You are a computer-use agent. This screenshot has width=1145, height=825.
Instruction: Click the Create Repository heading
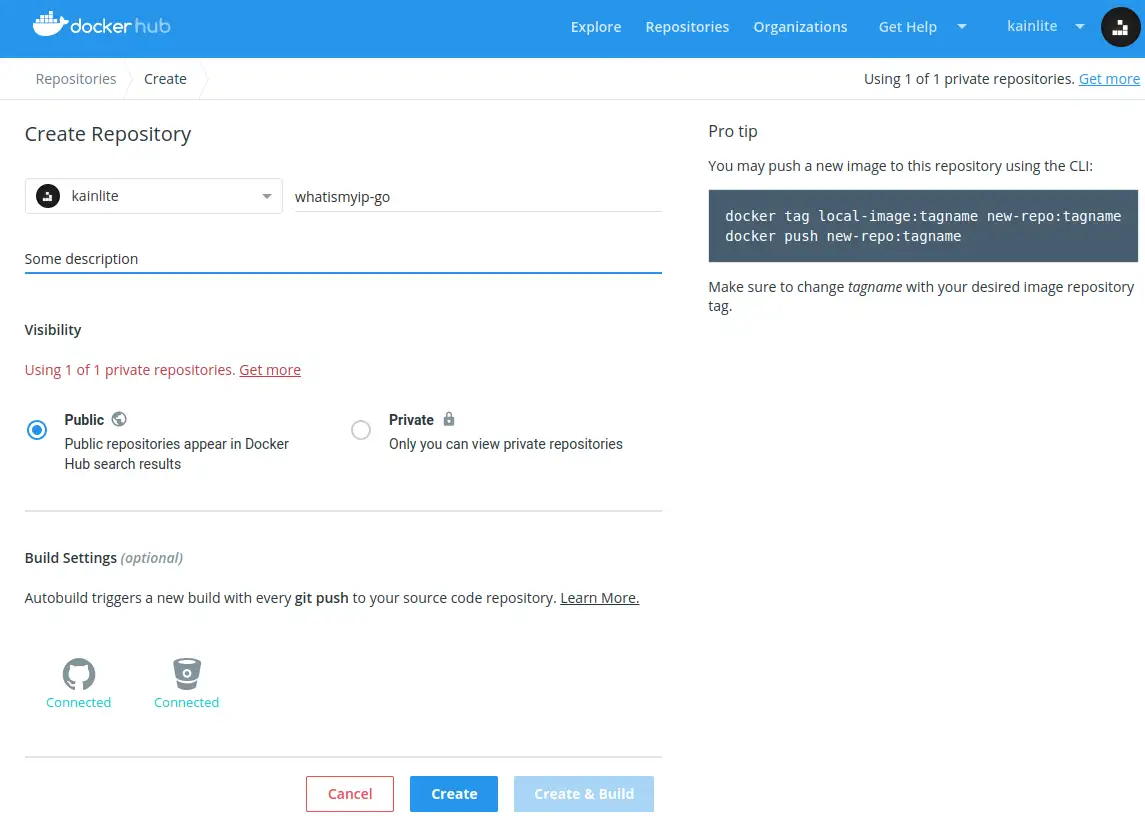point(108,134)
